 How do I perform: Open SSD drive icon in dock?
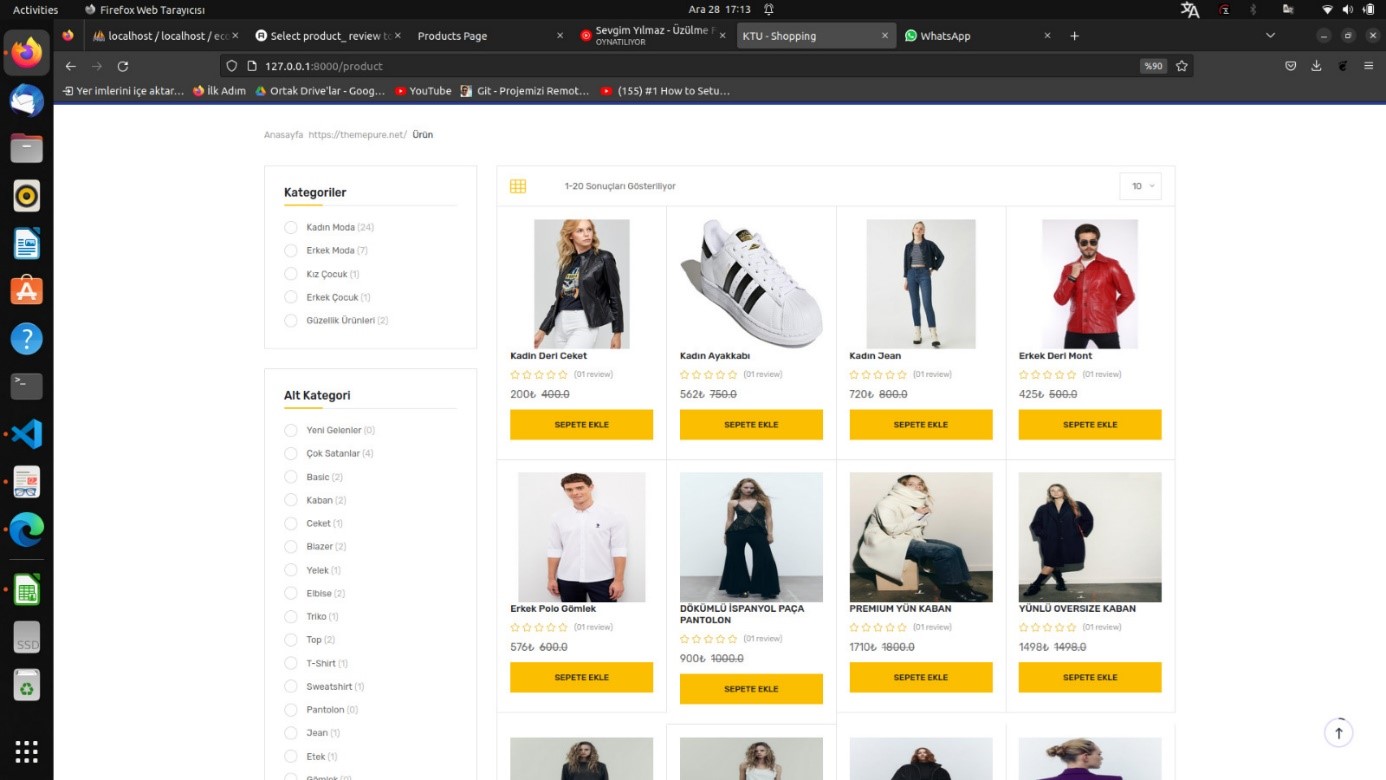click(x=27, y=637)
